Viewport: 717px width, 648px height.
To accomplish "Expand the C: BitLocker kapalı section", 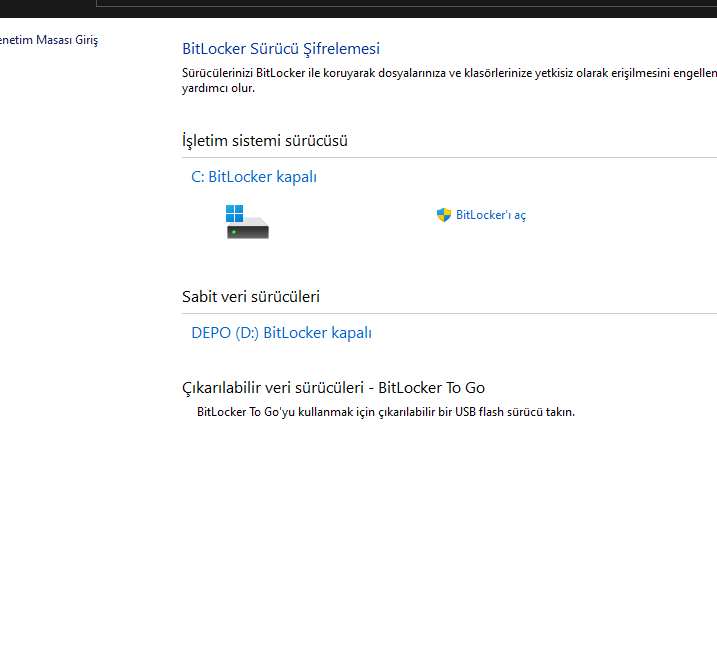I will (254, 177).
